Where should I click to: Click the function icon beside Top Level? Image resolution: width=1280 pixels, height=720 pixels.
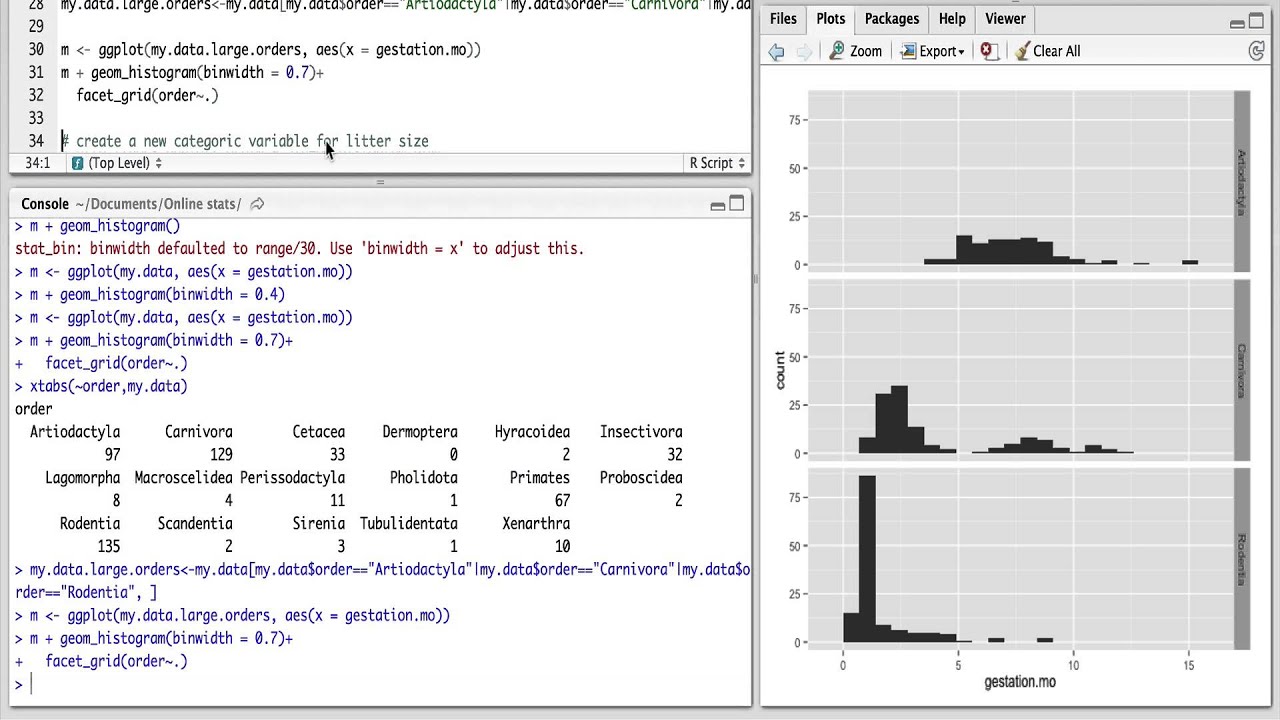(x=77, y=163)
